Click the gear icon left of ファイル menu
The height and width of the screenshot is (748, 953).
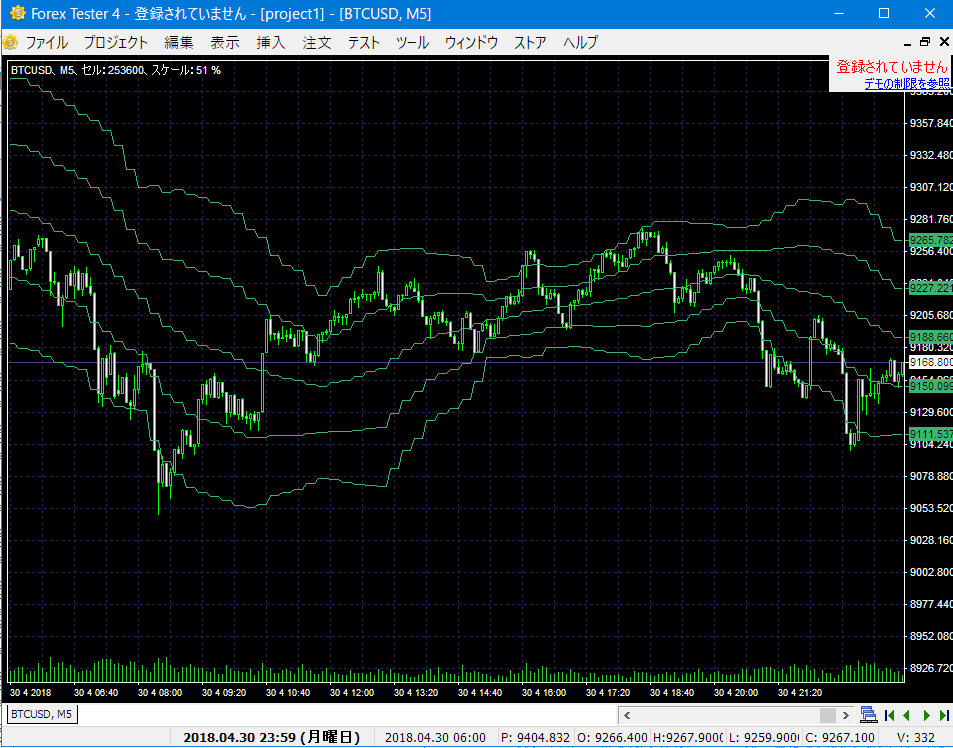10,43
